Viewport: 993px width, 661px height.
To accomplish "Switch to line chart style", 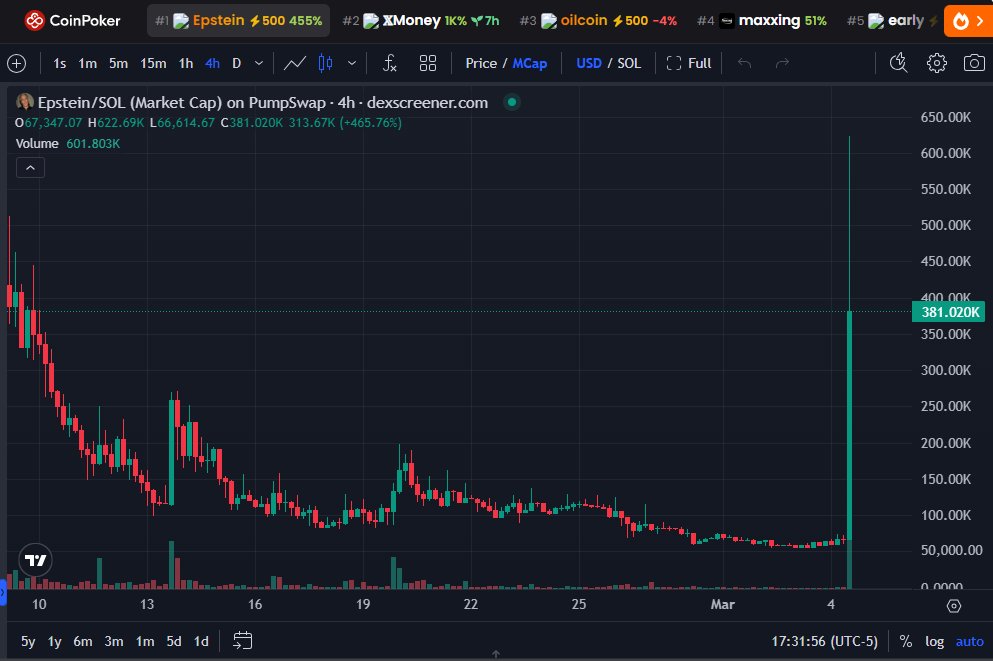I will point(294,63).
